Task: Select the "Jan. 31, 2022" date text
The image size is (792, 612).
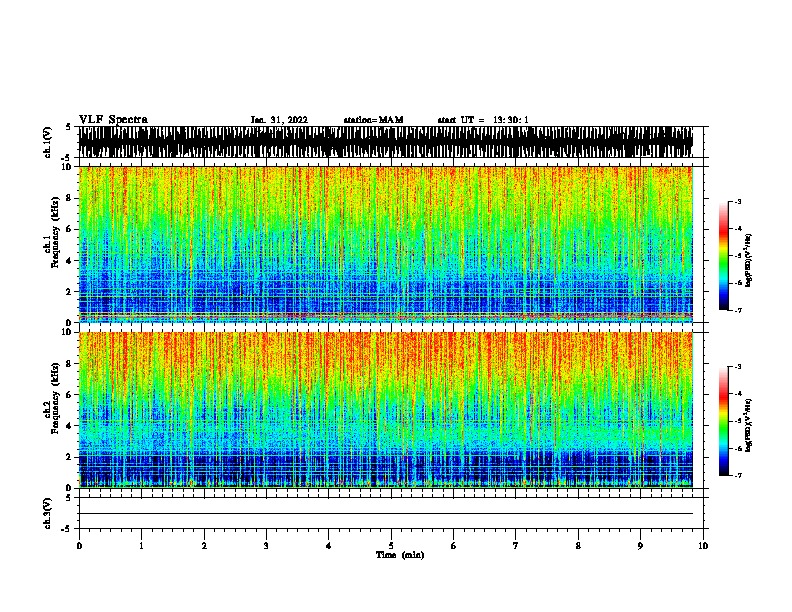Action: pyautogui.click(x=279, y=120)
